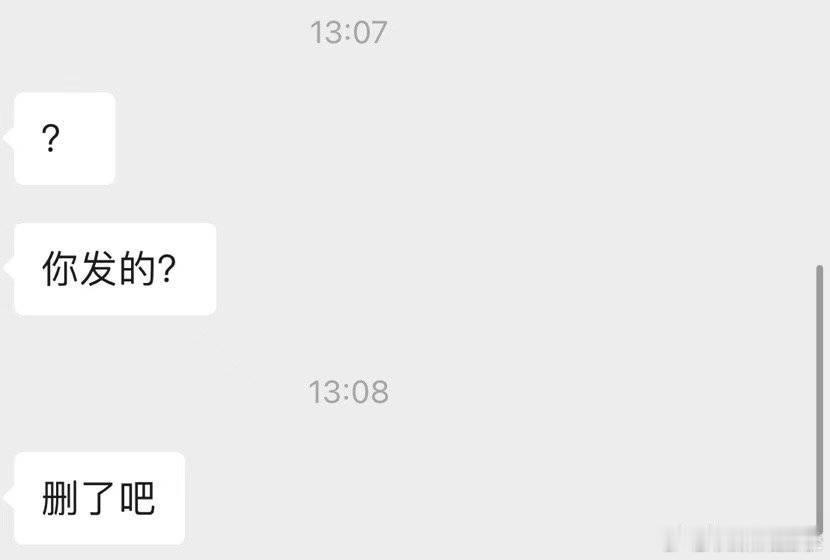Tap the lone "?" message bubble
This screenshot has height=560, width=830.
tap(65, 139)
